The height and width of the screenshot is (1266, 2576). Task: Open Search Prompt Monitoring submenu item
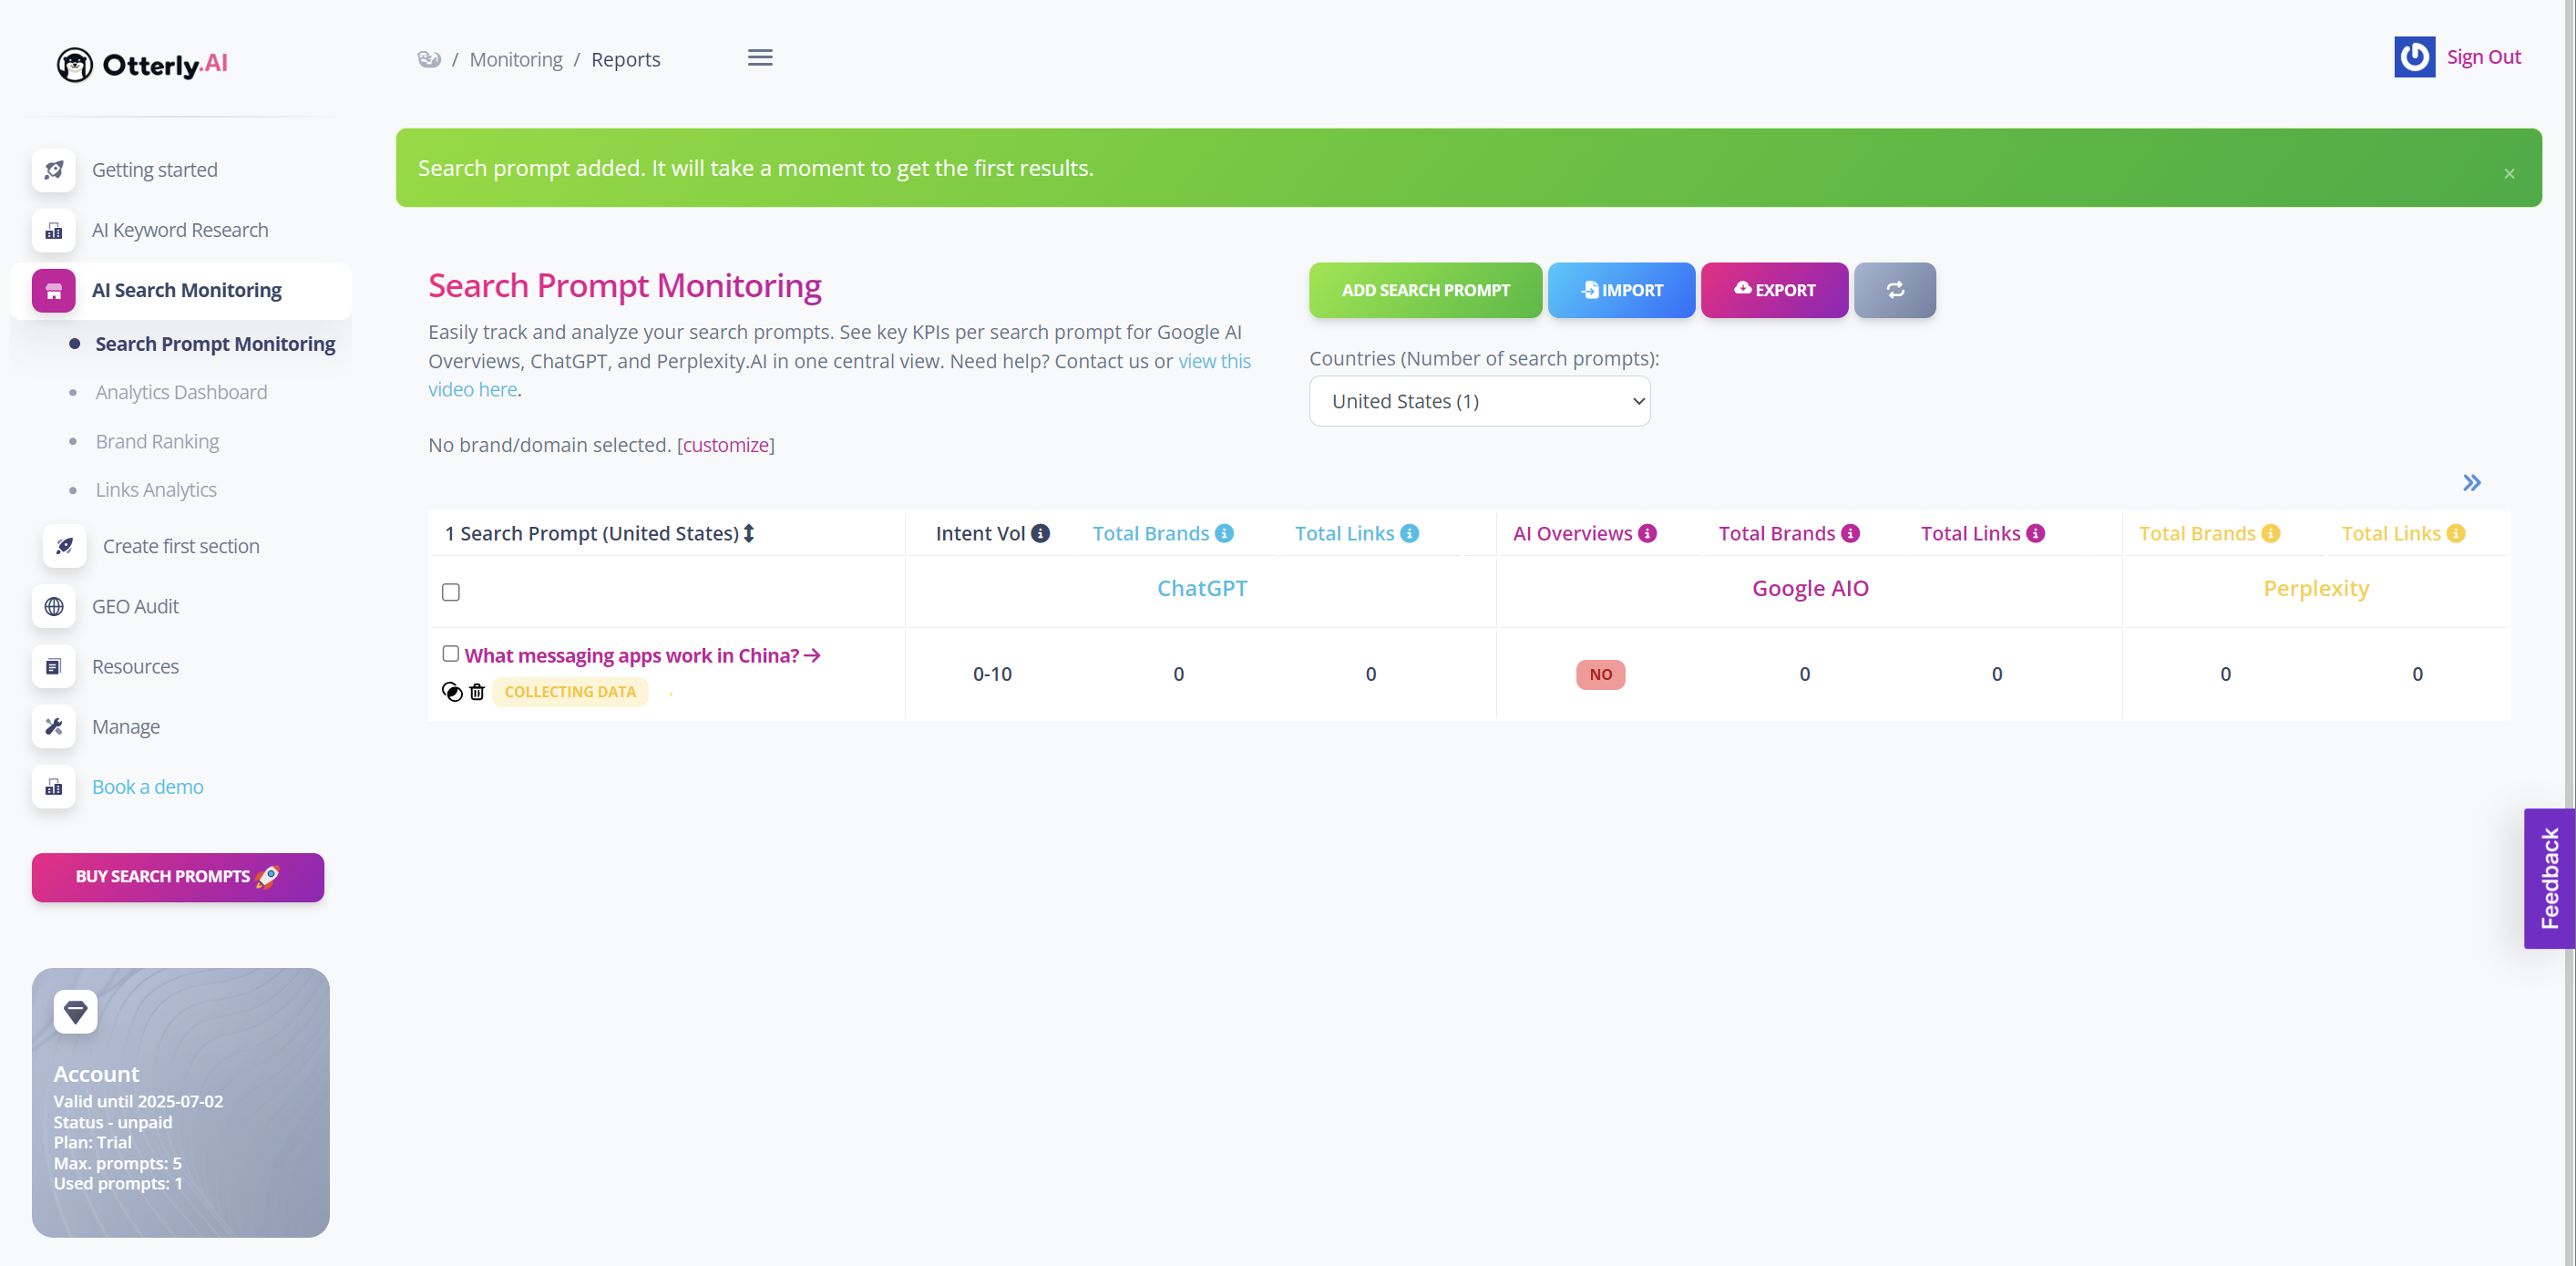(x=215, y=344)
